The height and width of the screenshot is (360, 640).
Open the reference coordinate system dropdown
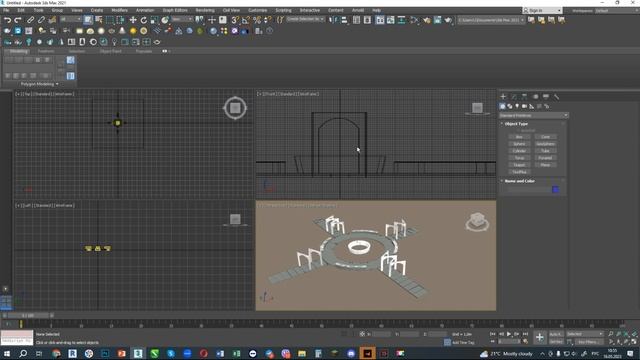point(182,19)
